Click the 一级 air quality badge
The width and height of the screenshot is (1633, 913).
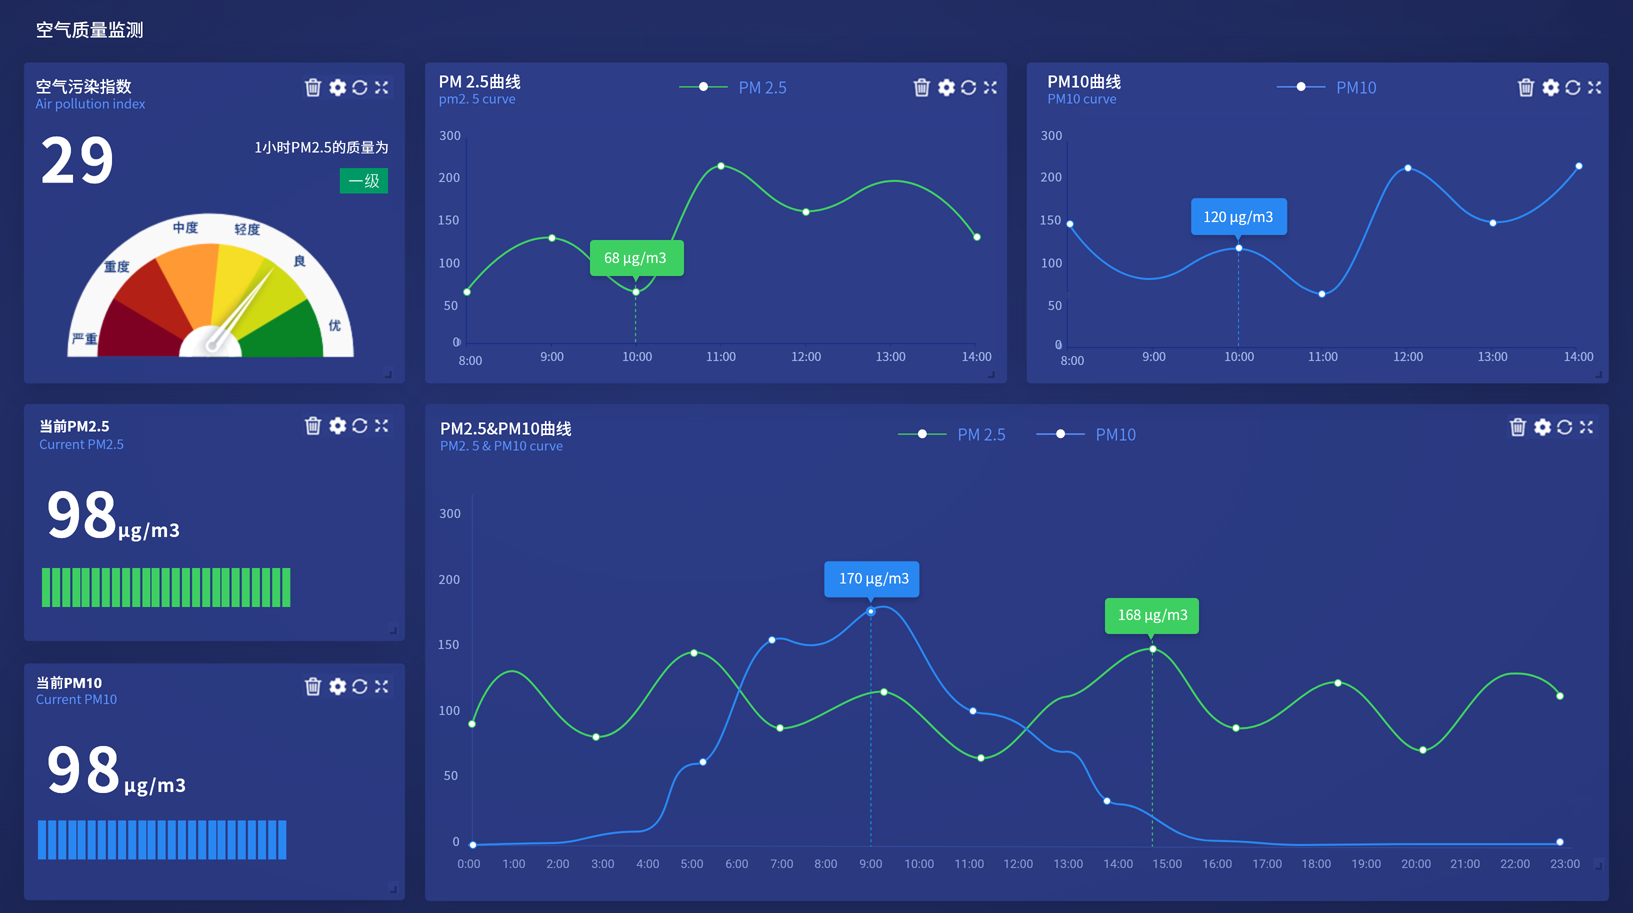(x=363, y=180)
